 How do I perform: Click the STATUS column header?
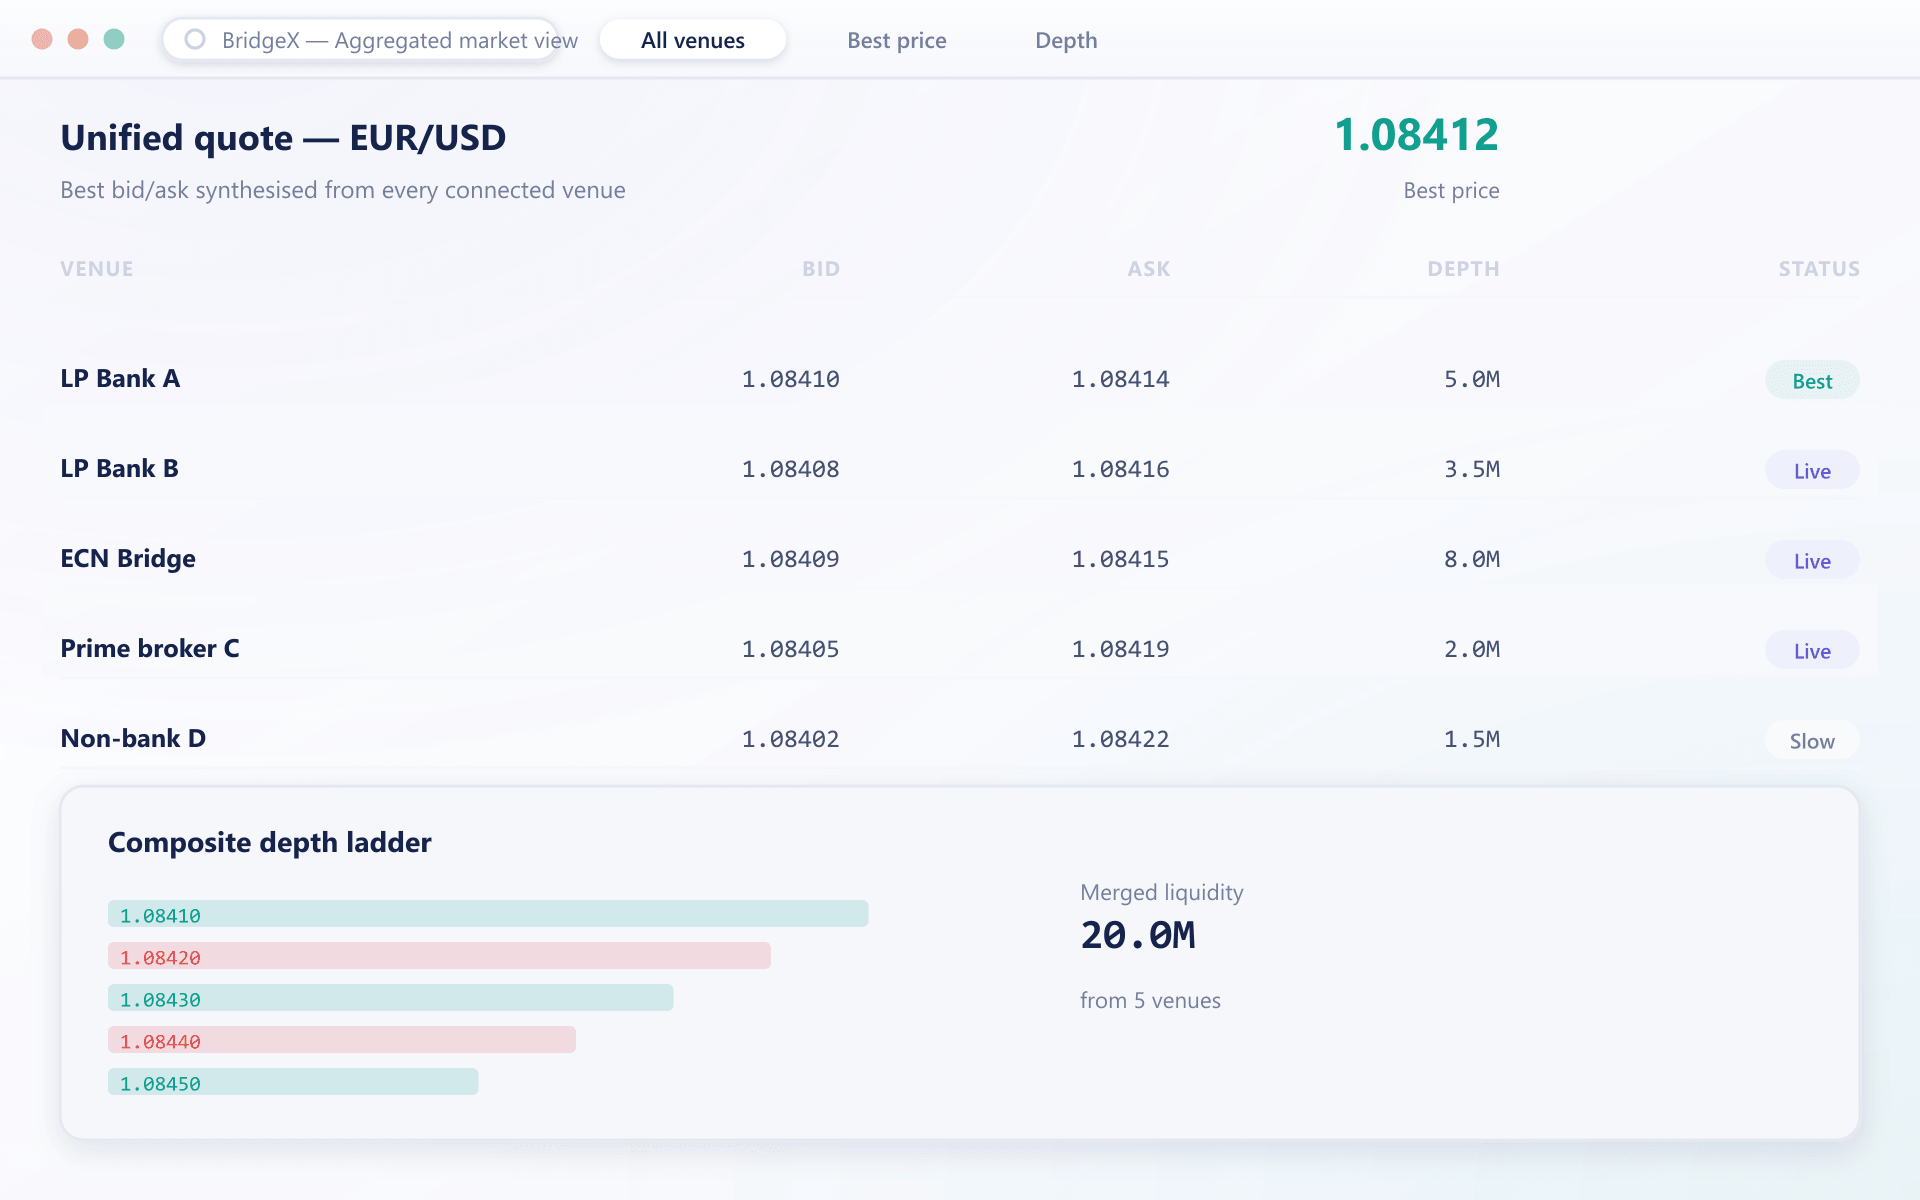click(1819, 269)
